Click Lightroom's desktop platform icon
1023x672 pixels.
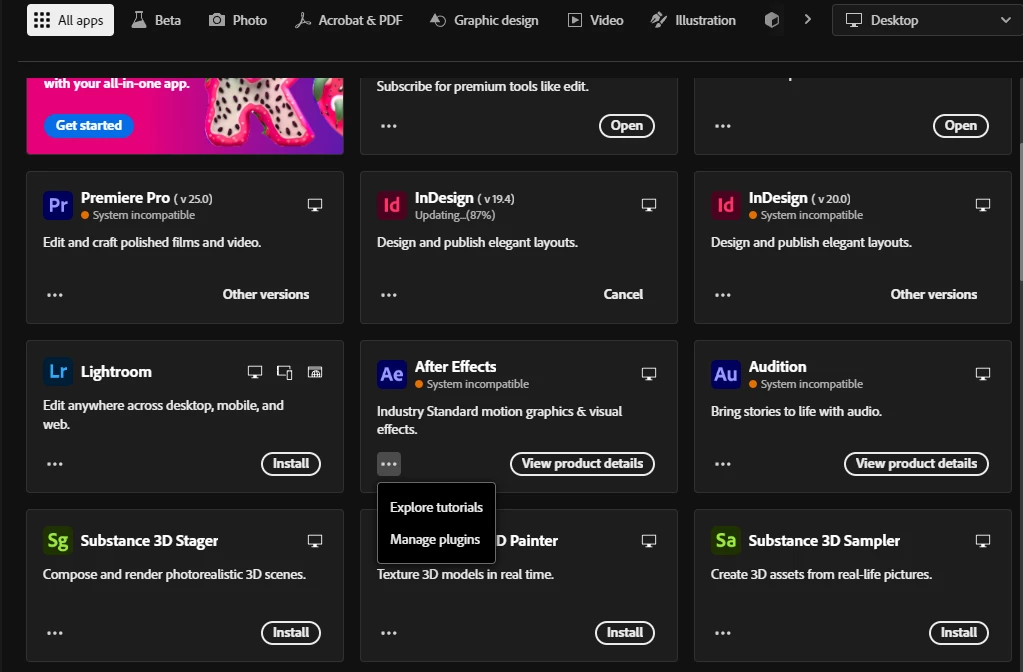(254, 372)
